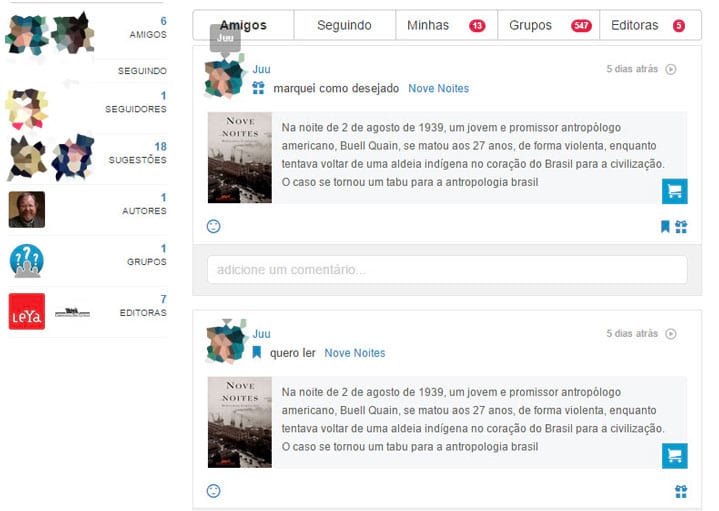Expand the arrow menu on first post timestamp

(x=671, y=69)
